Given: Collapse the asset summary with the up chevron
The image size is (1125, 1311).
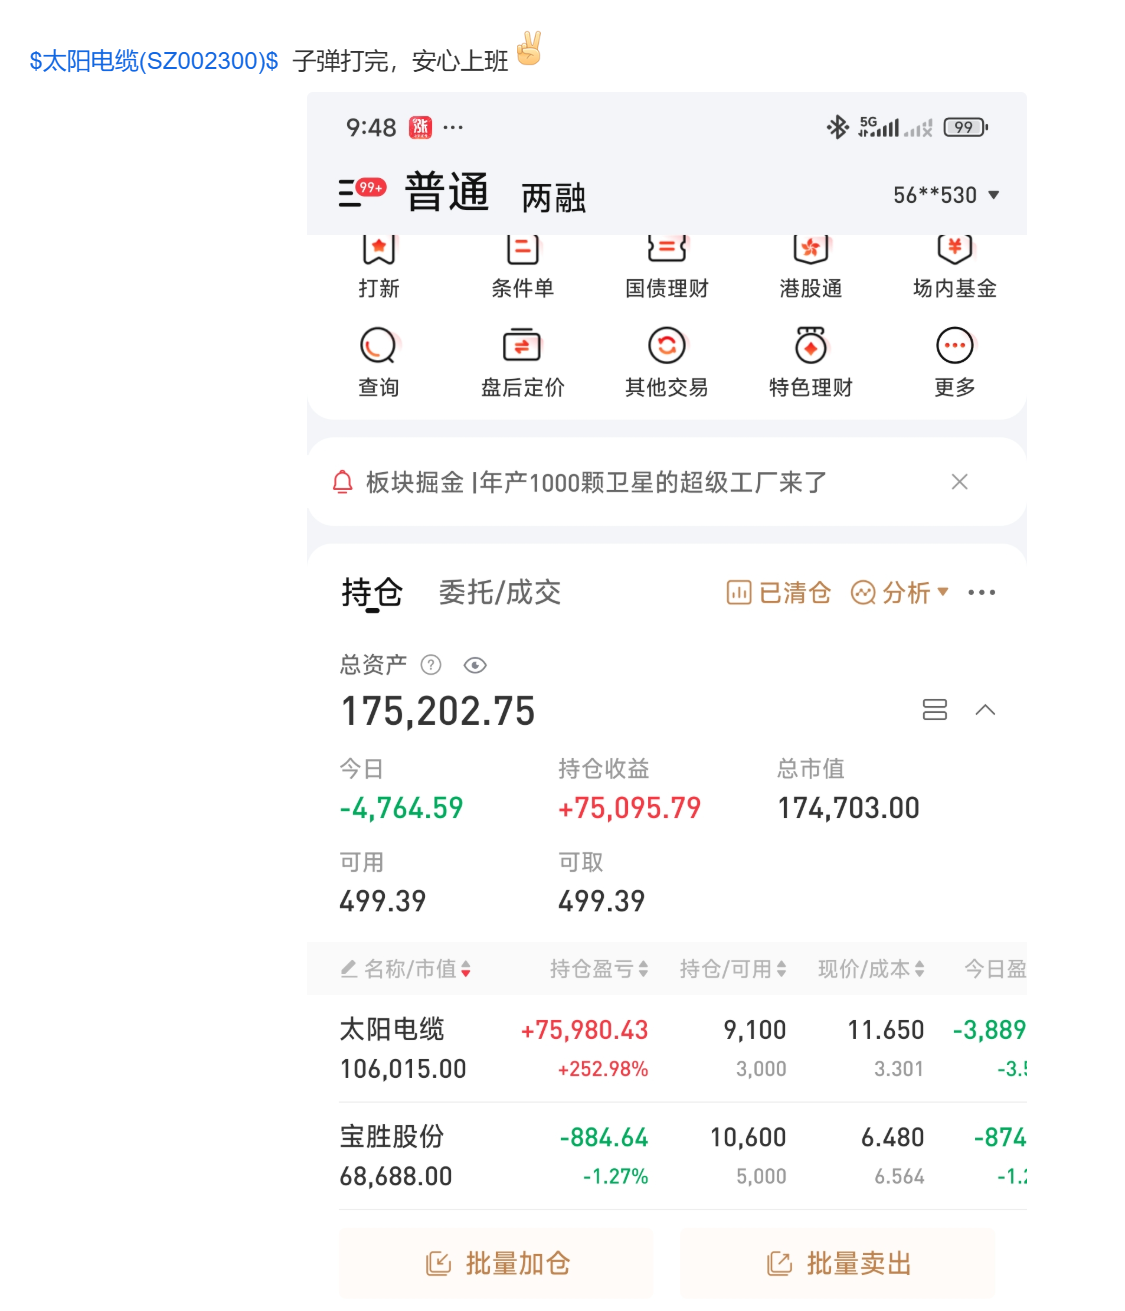Looking at the screenshot, I should [985, 710].
